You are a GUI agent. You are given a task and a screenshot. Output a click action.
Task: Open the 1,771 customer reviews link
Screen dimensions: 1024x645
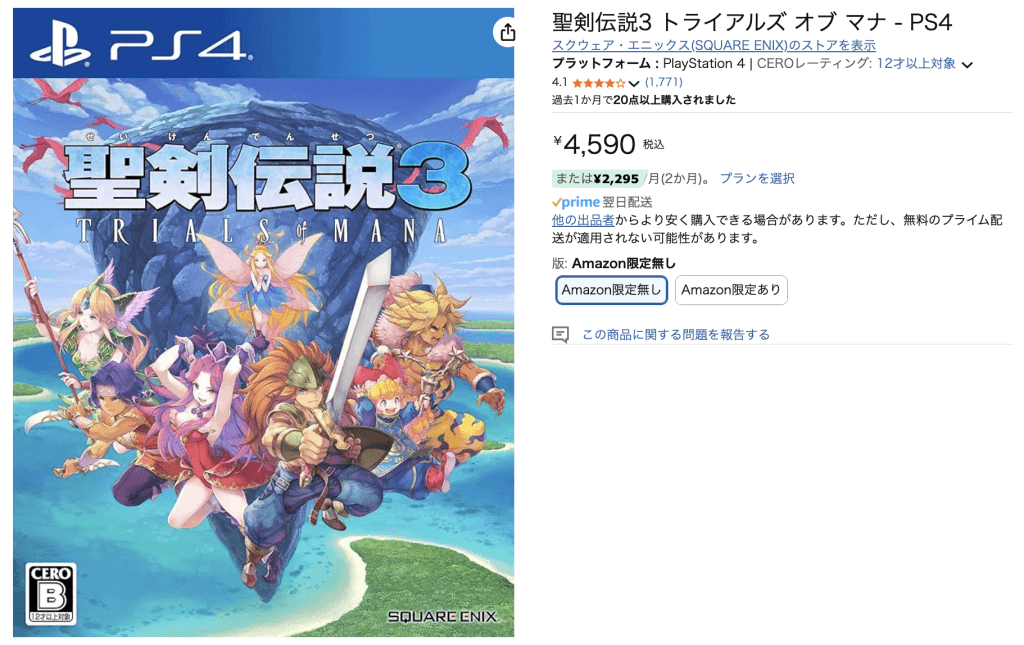click(664, 82)
